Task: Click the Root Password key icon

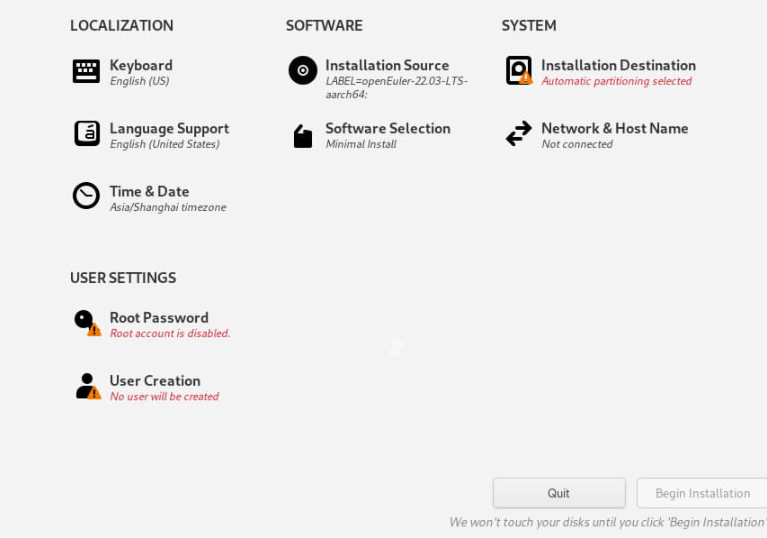Action: (x=87, y=323)
